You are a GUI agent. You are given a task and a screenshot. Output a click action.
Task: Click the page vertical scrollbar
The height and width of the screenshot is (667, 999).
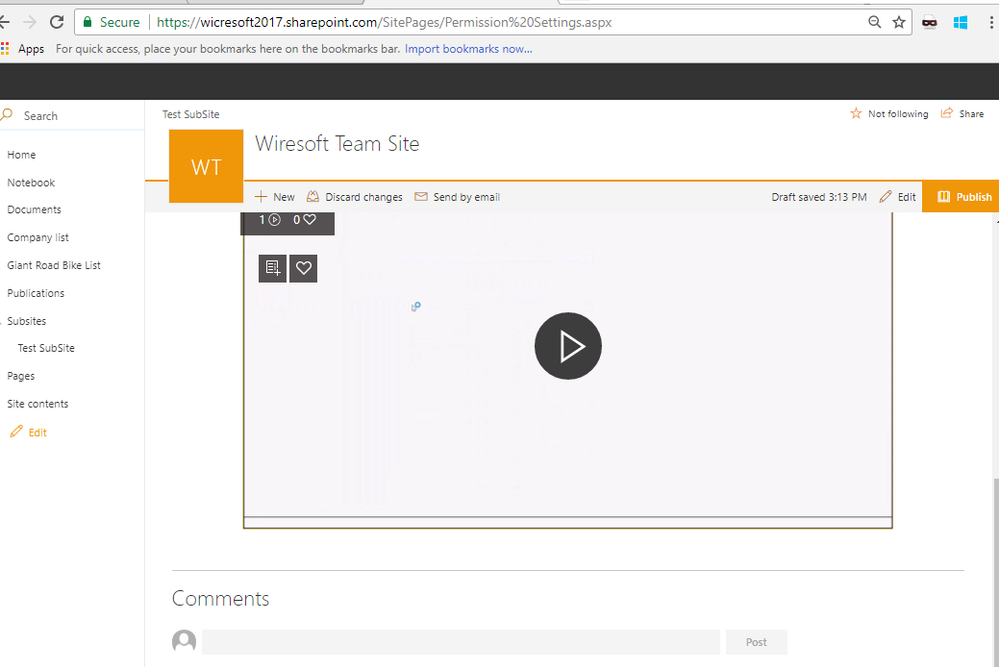(x=995, y=572)
